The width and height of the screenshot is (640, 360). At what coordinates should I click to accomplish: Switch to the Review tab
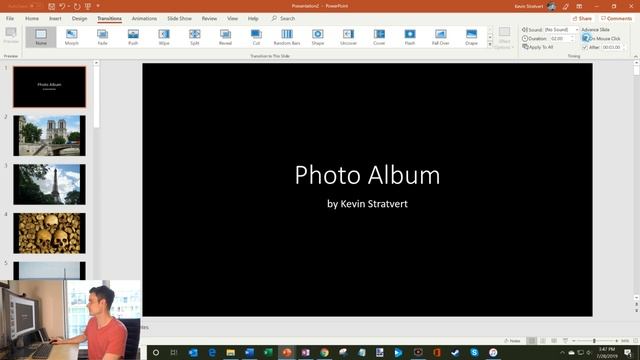209,19
